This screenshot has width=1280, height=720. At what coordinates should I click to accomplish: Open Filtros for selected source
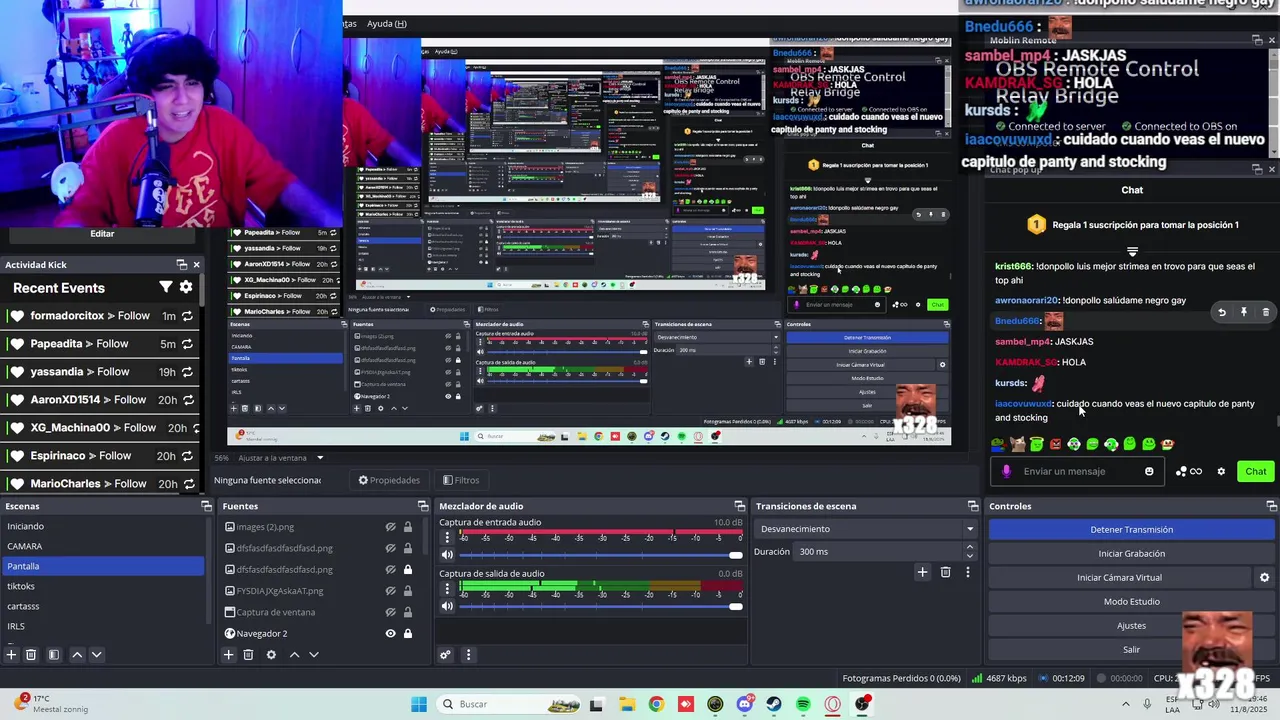click(x=461, y=480)
